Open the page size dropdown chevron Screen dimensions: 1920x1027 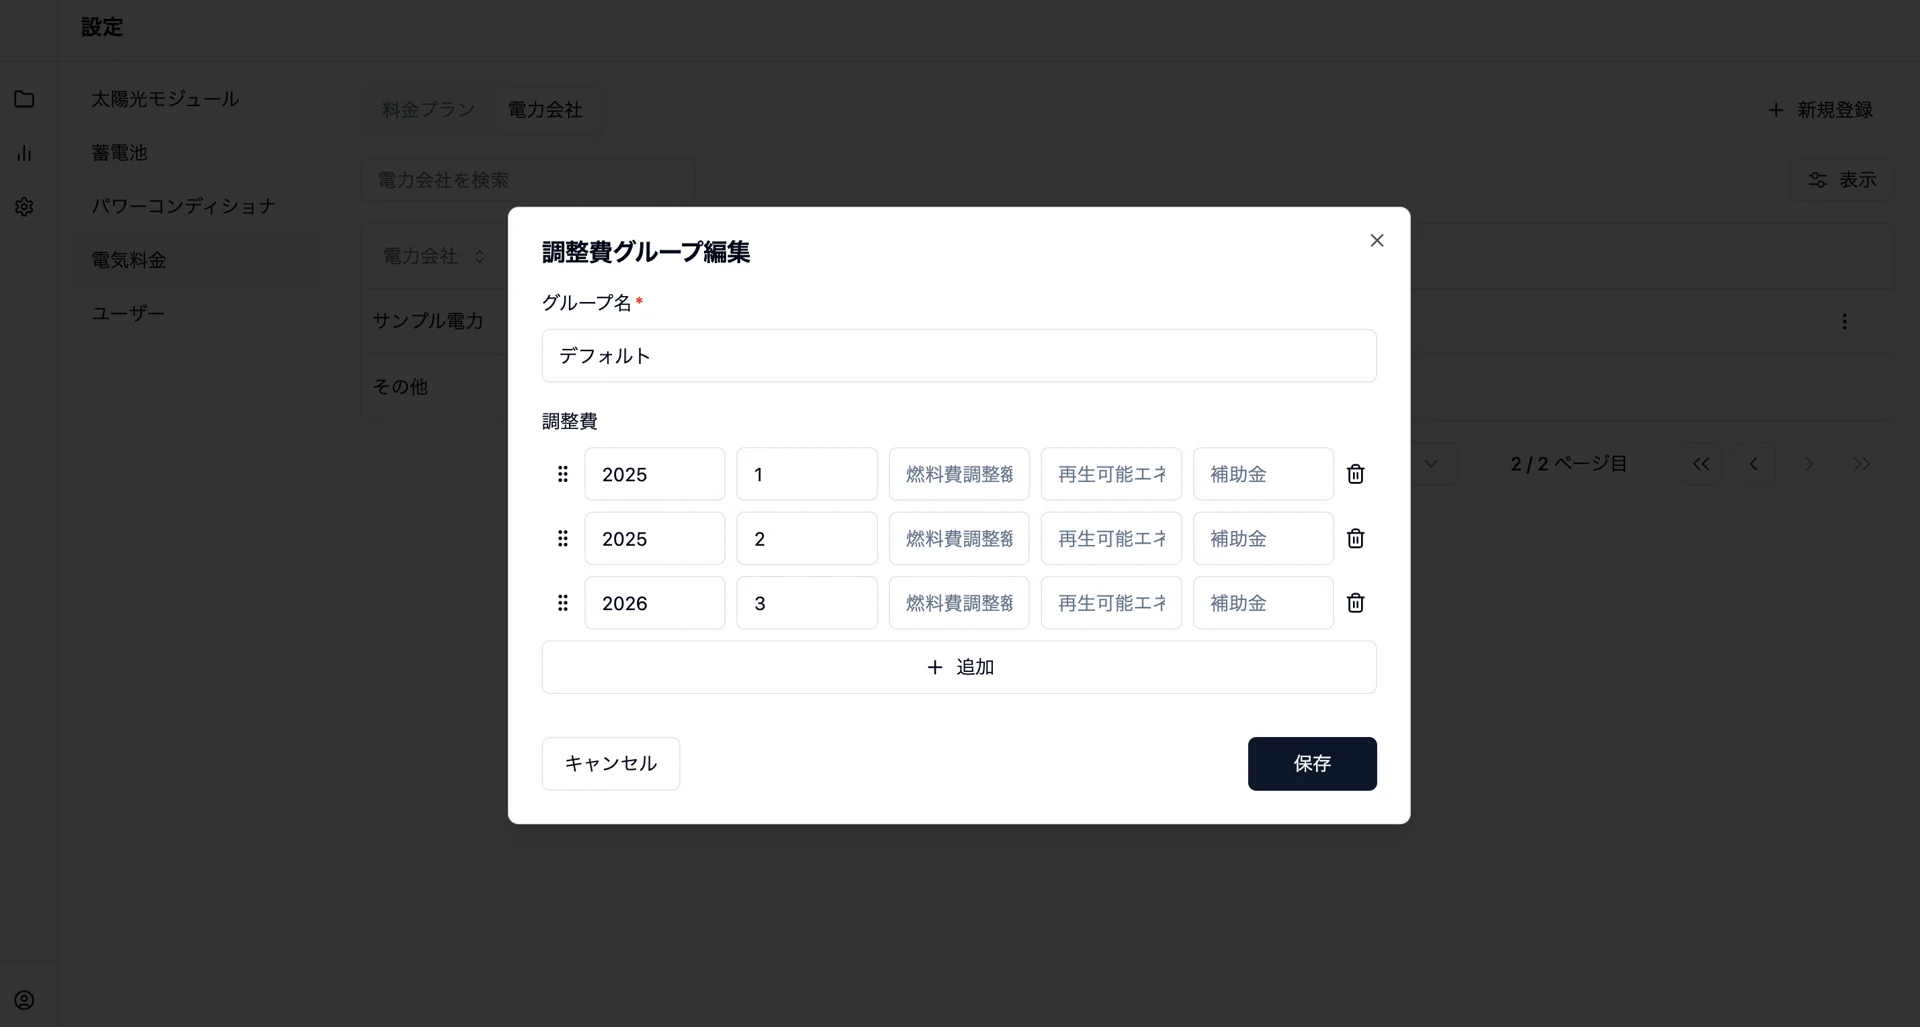tap(1431, 464)
